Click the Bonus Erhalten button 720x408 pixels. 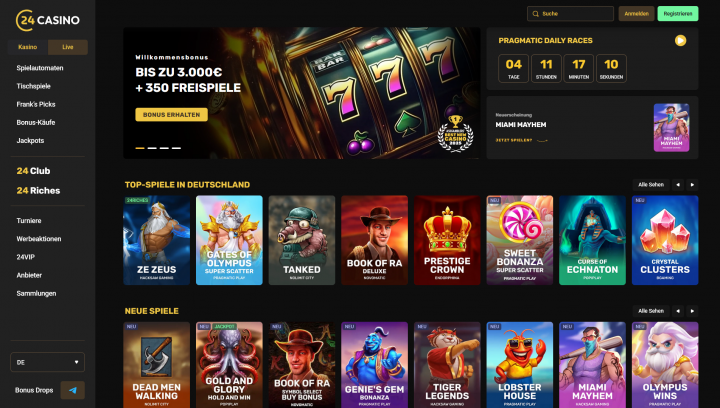pyautogui.click(x=171, y=114)
